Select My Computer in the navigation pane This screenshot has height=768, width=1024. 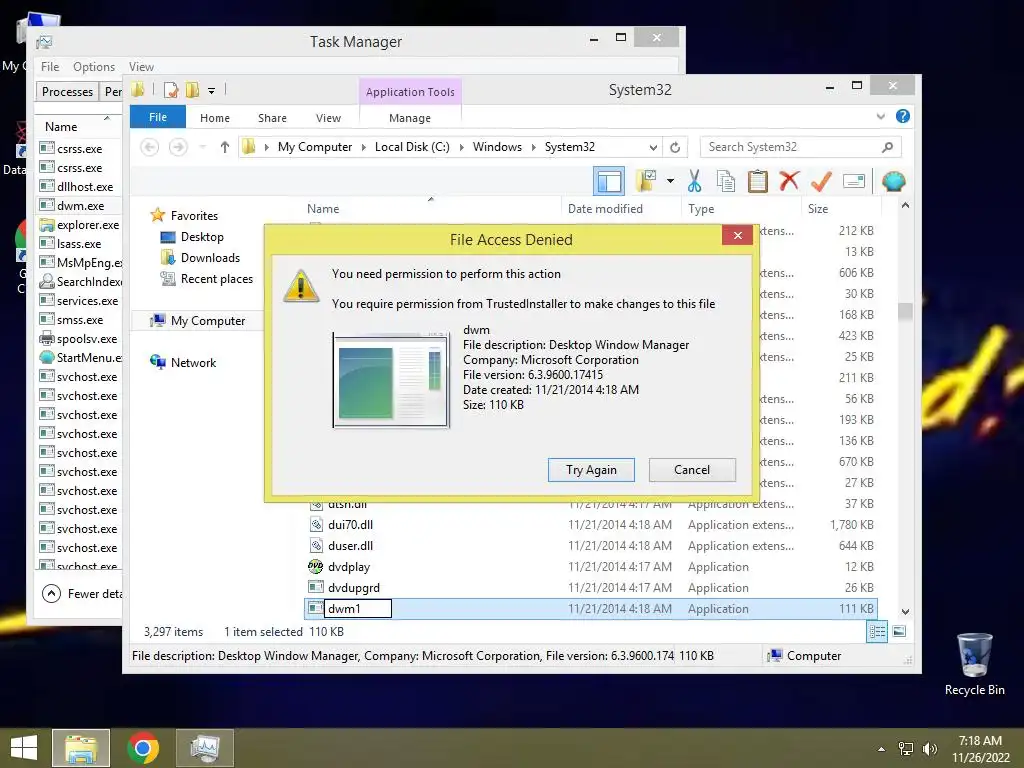(208, 321)
